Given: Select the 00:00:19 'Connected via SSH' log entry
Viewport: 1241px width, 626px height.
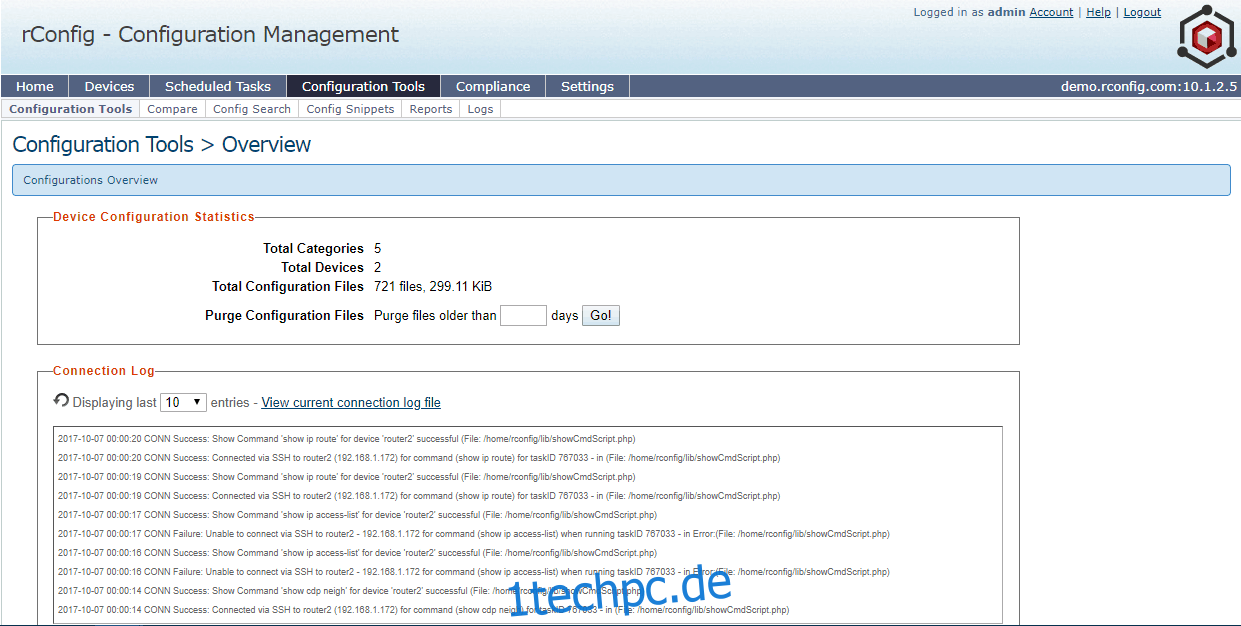Looking at the screenshot, I should [x=419, y=496].
